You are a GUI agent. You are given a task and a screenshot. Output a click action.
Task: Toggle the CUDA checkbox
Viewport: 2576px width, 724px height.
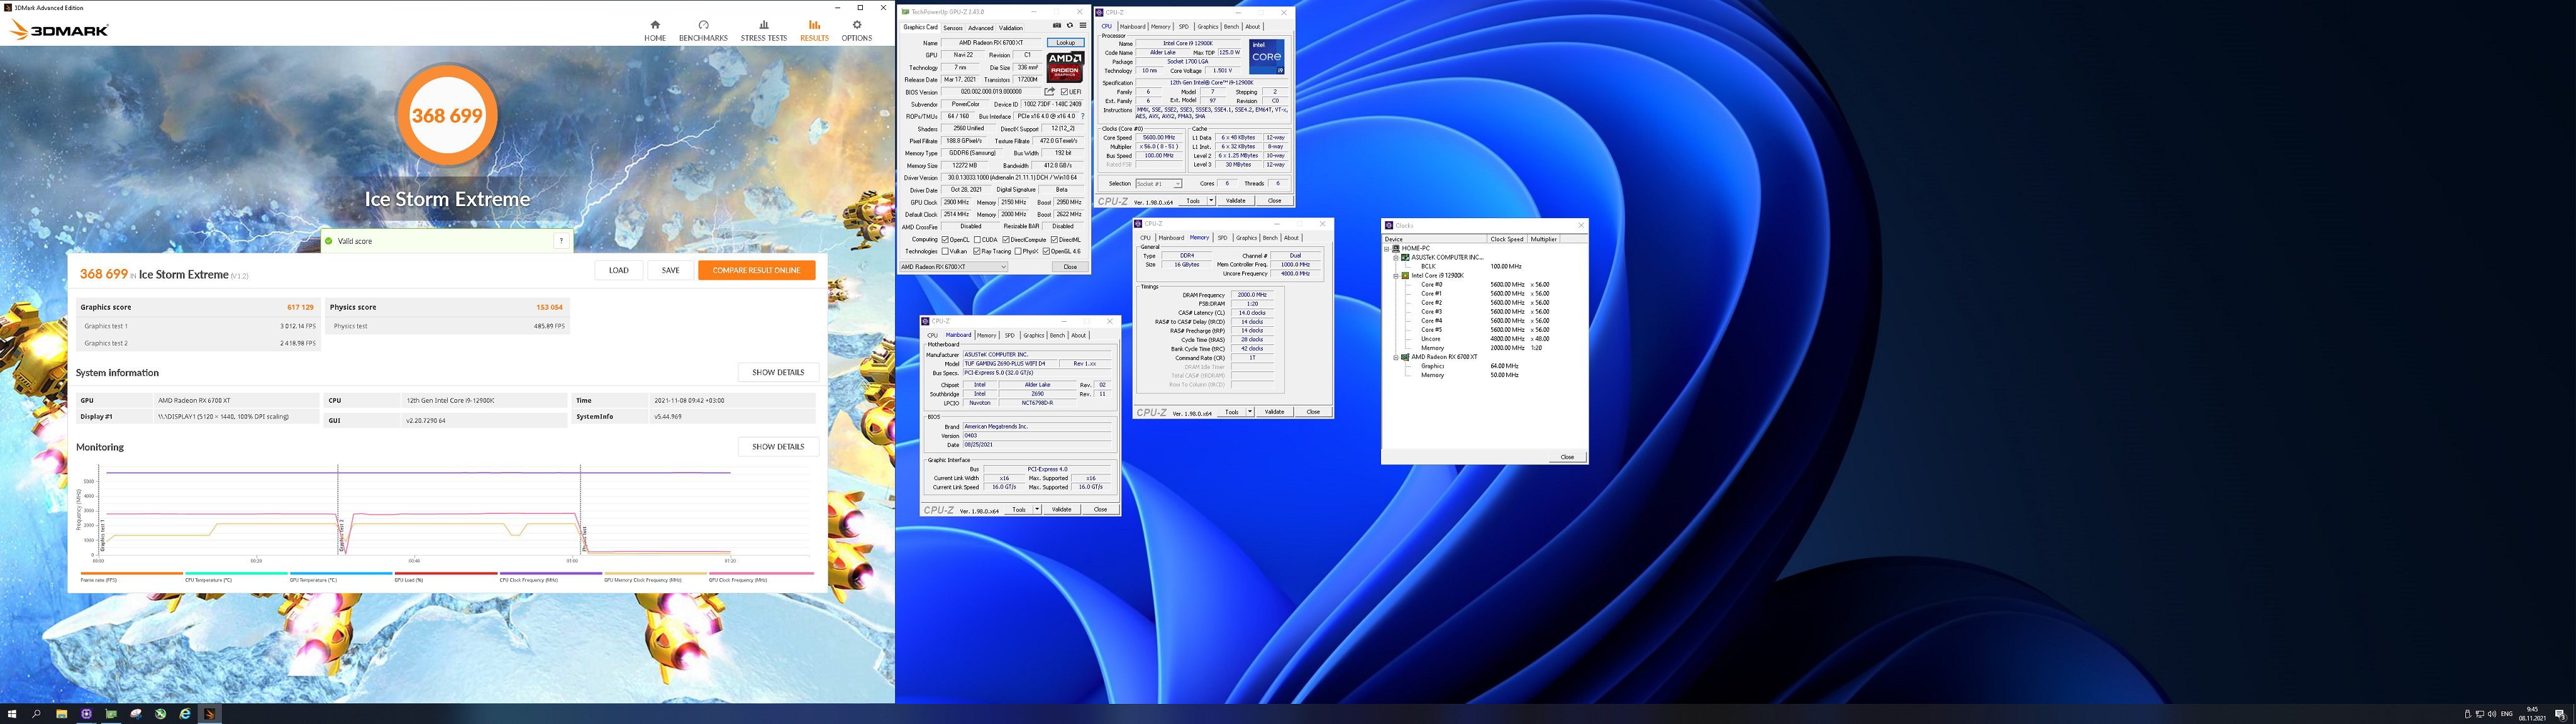977,239
